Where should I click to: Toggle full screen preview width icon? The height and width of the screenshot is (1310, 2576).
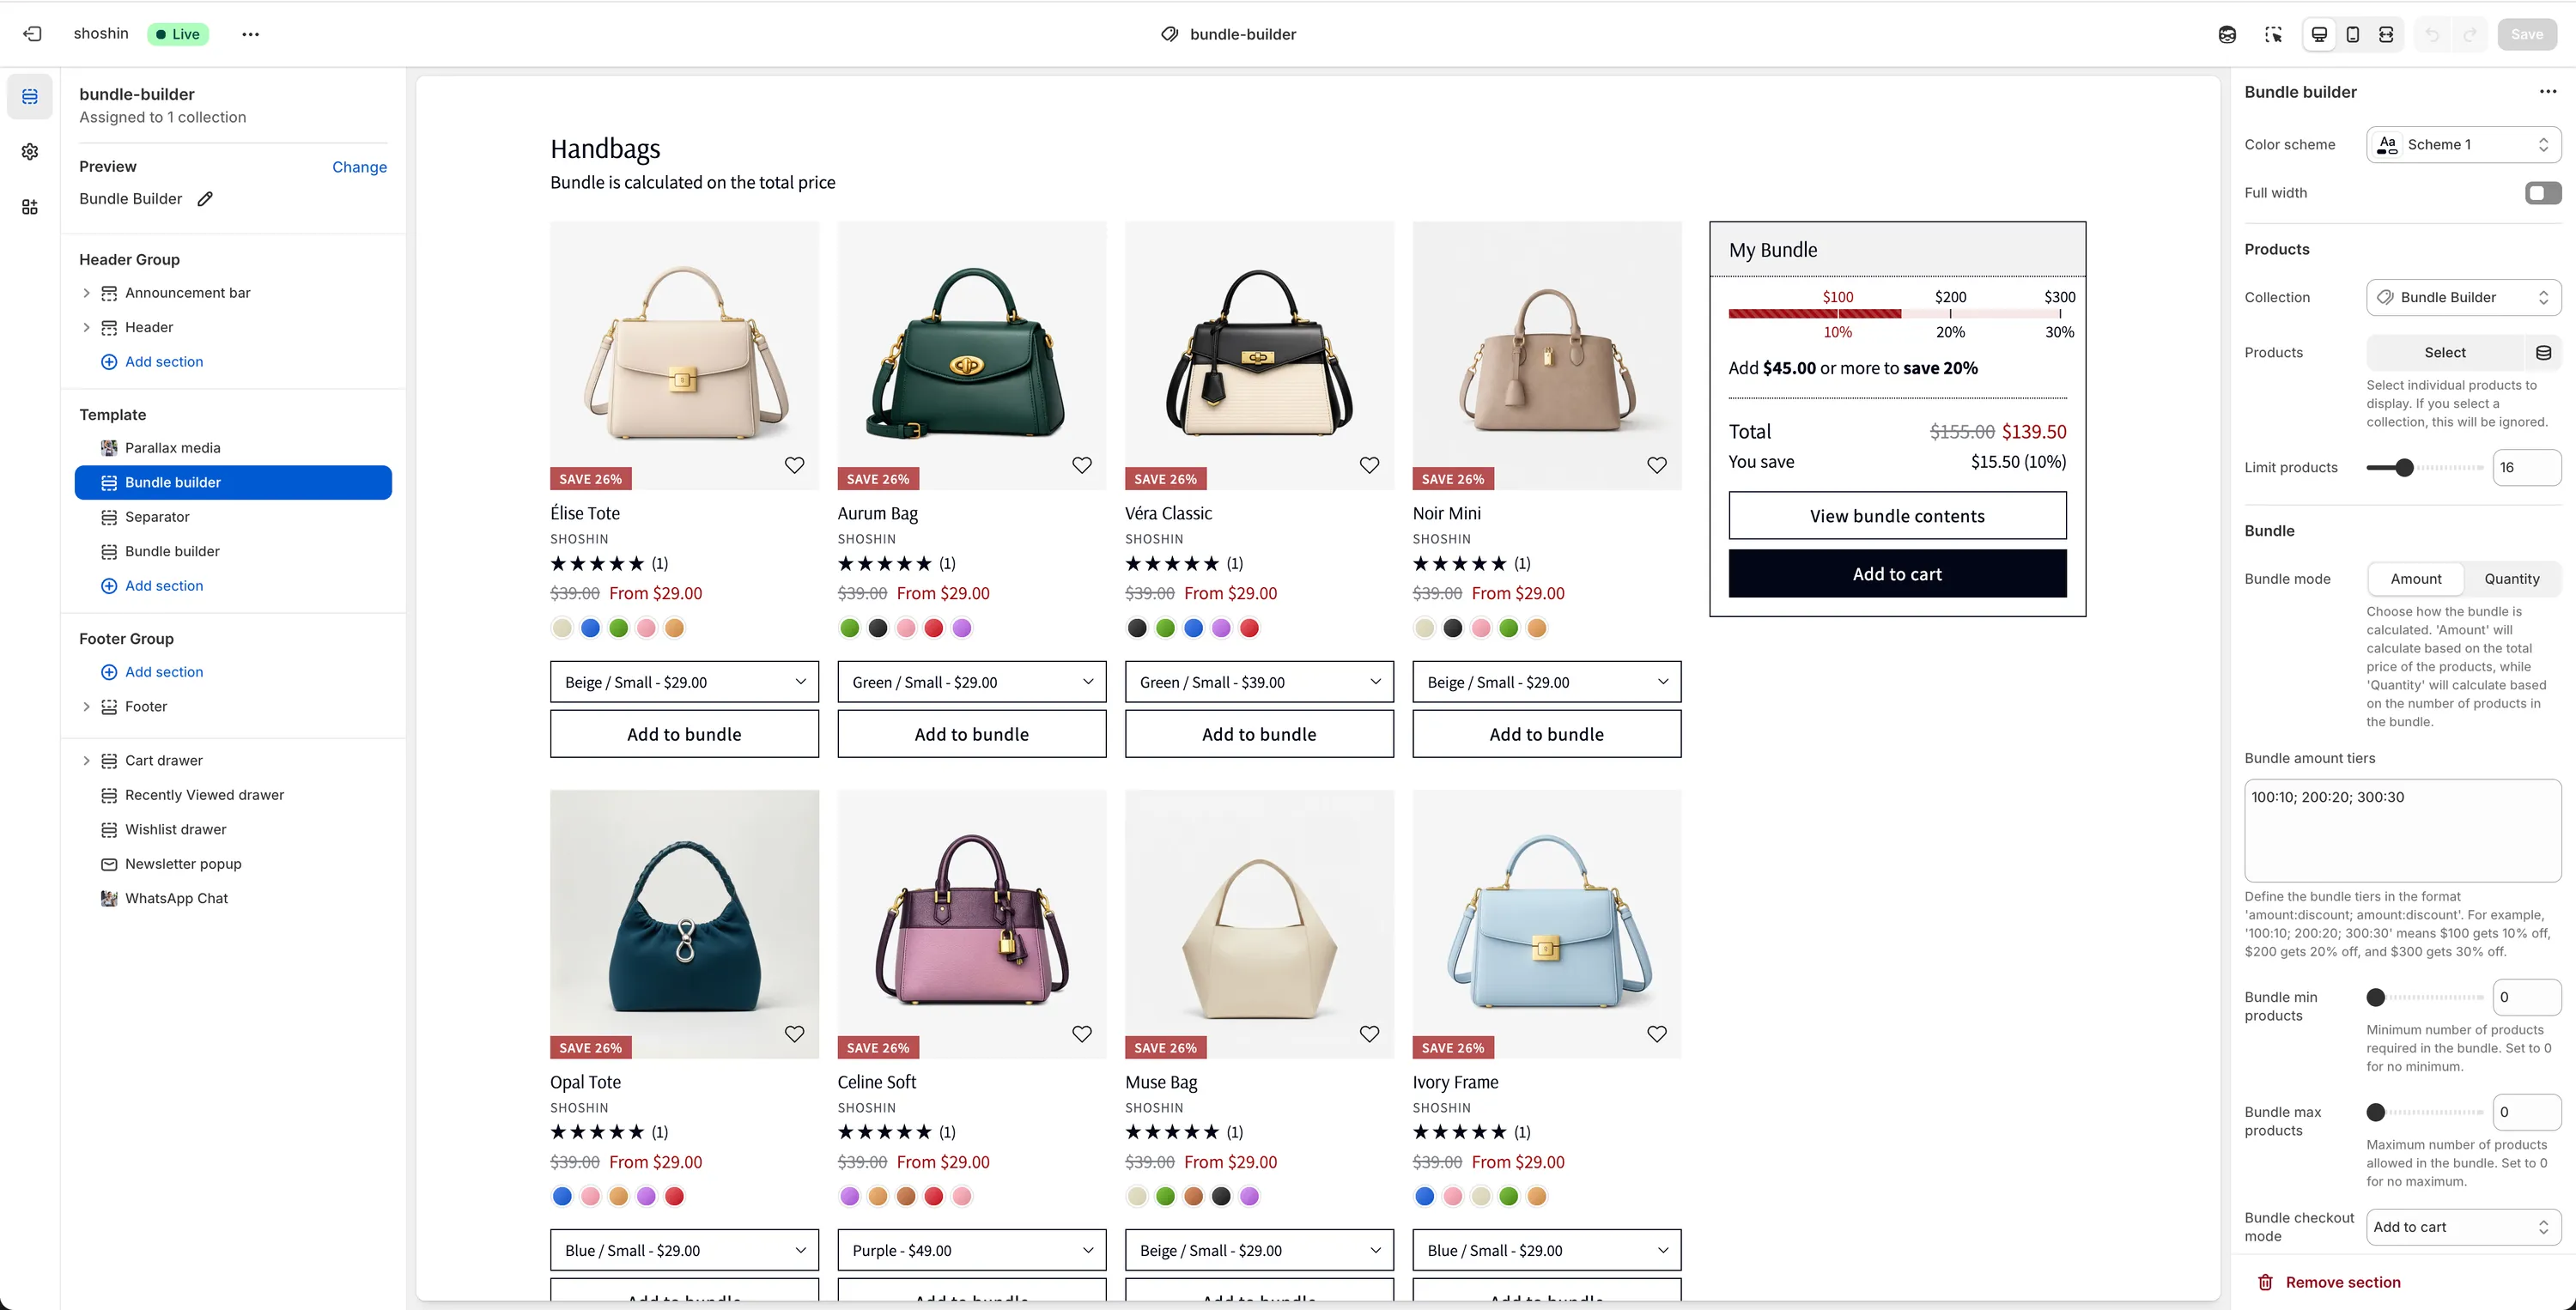[2387, 33]
